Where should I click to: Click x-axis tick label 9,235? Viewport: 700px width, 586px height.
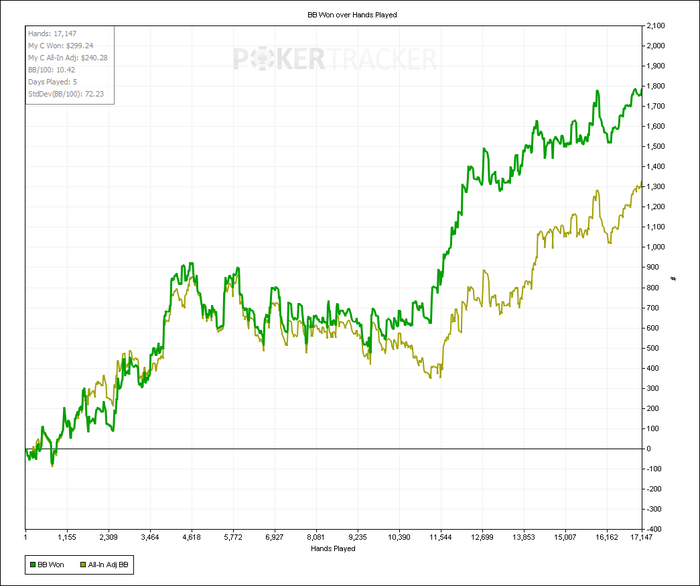click(x=358, y=537)
